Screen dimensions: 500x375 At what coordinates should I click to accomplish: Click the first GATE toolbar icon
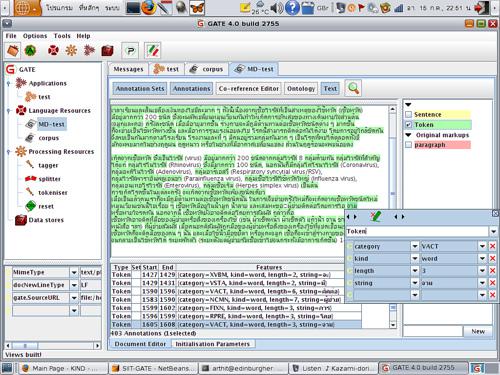click(13, 51)
